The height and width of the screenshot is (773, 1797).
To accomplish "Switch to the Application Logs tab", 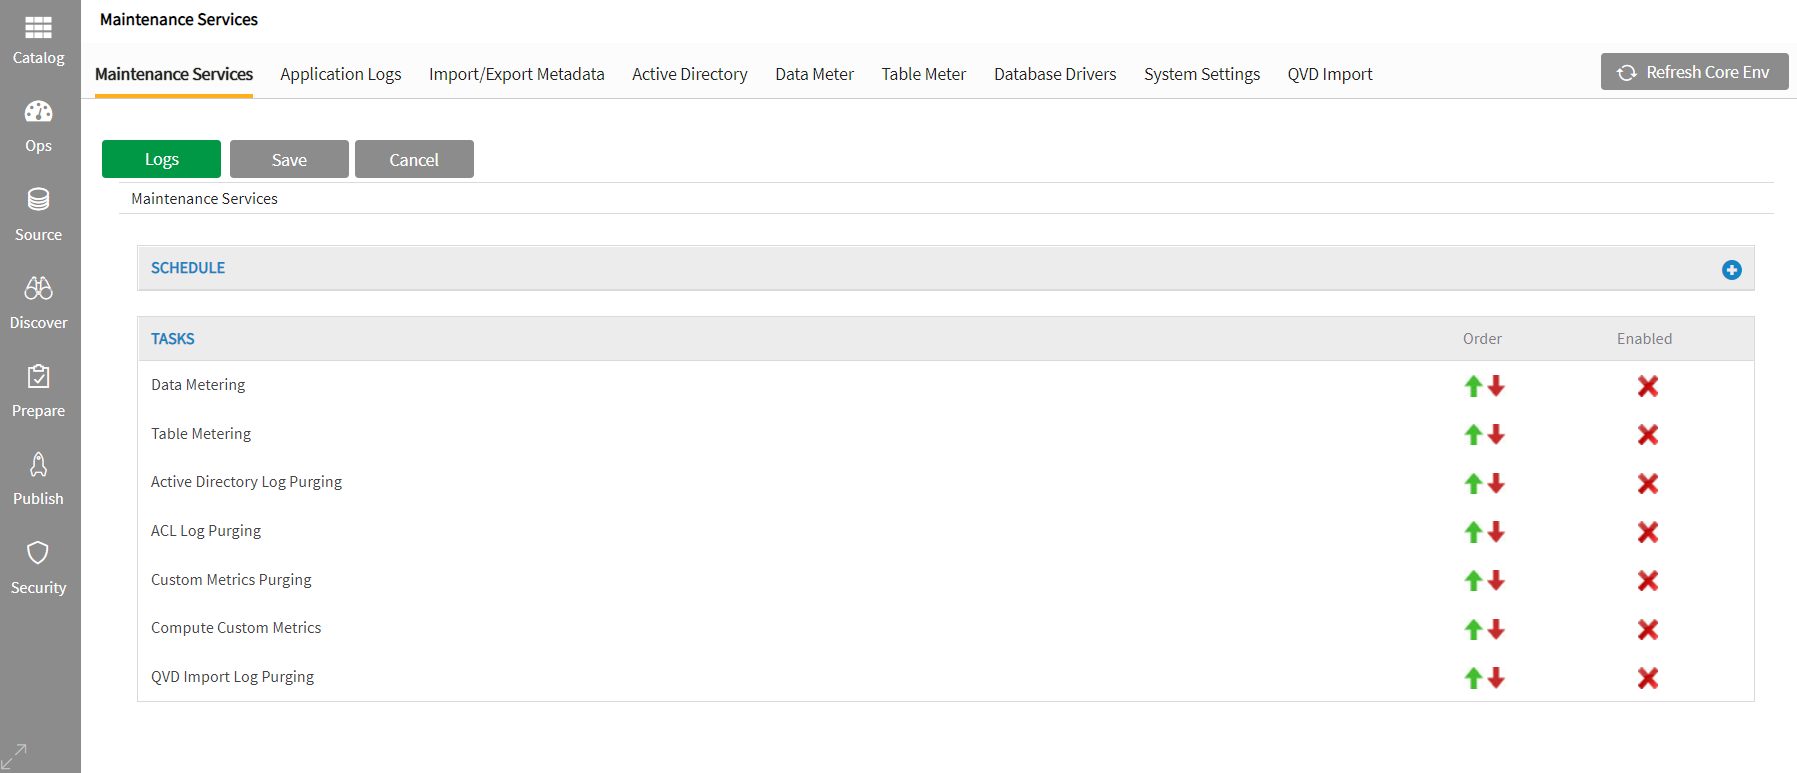I will coord(340,74).
